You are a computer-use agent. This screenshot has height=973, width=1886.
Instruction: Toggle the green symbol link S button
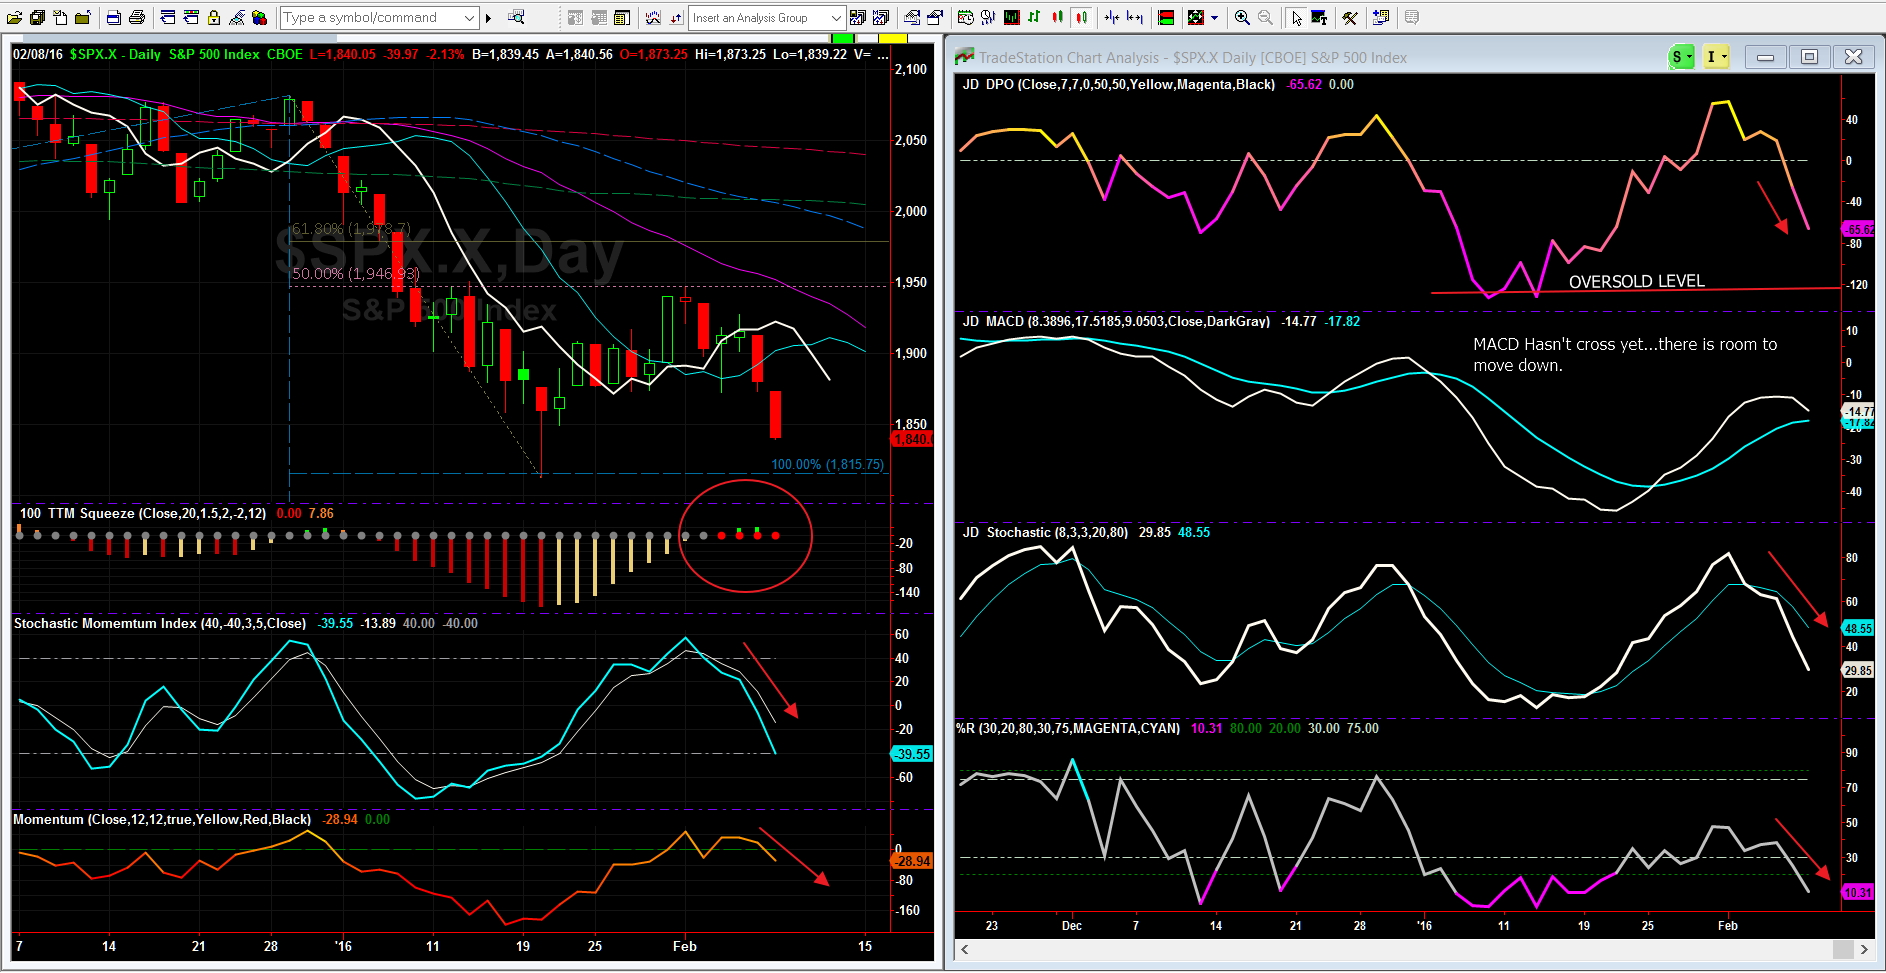coord(1677,57)
